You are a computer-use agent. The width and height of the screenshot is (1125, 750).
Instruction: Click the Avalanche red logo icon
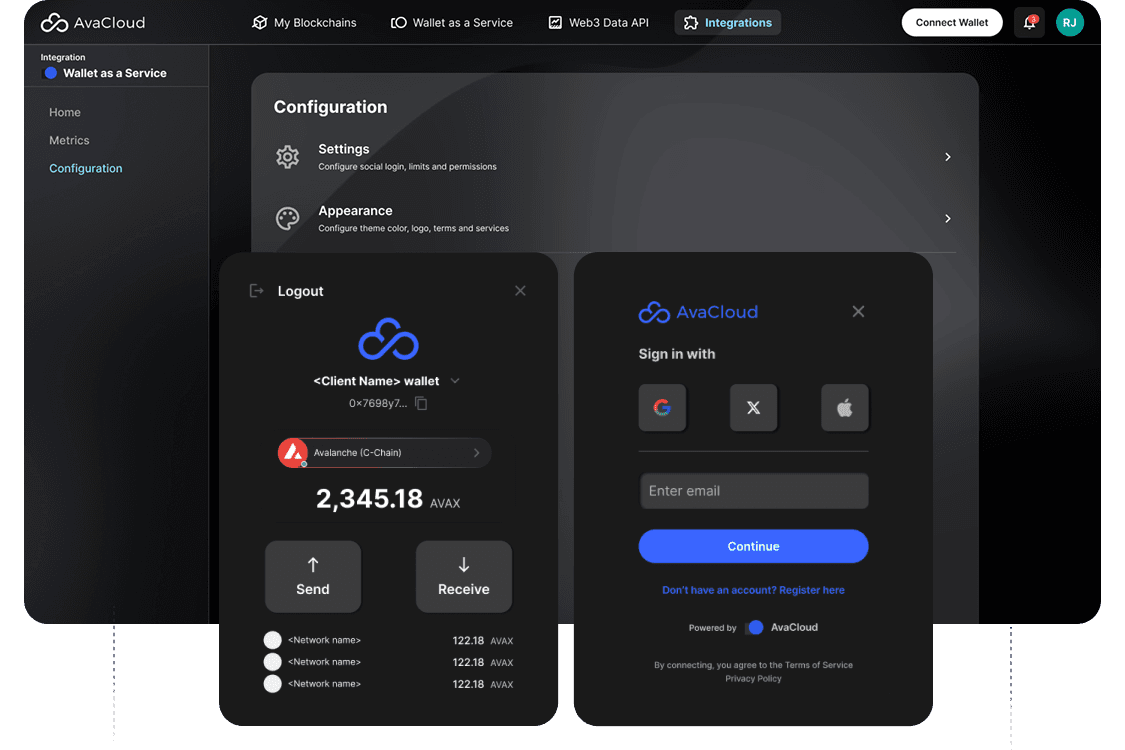click(x=293, y=453)
